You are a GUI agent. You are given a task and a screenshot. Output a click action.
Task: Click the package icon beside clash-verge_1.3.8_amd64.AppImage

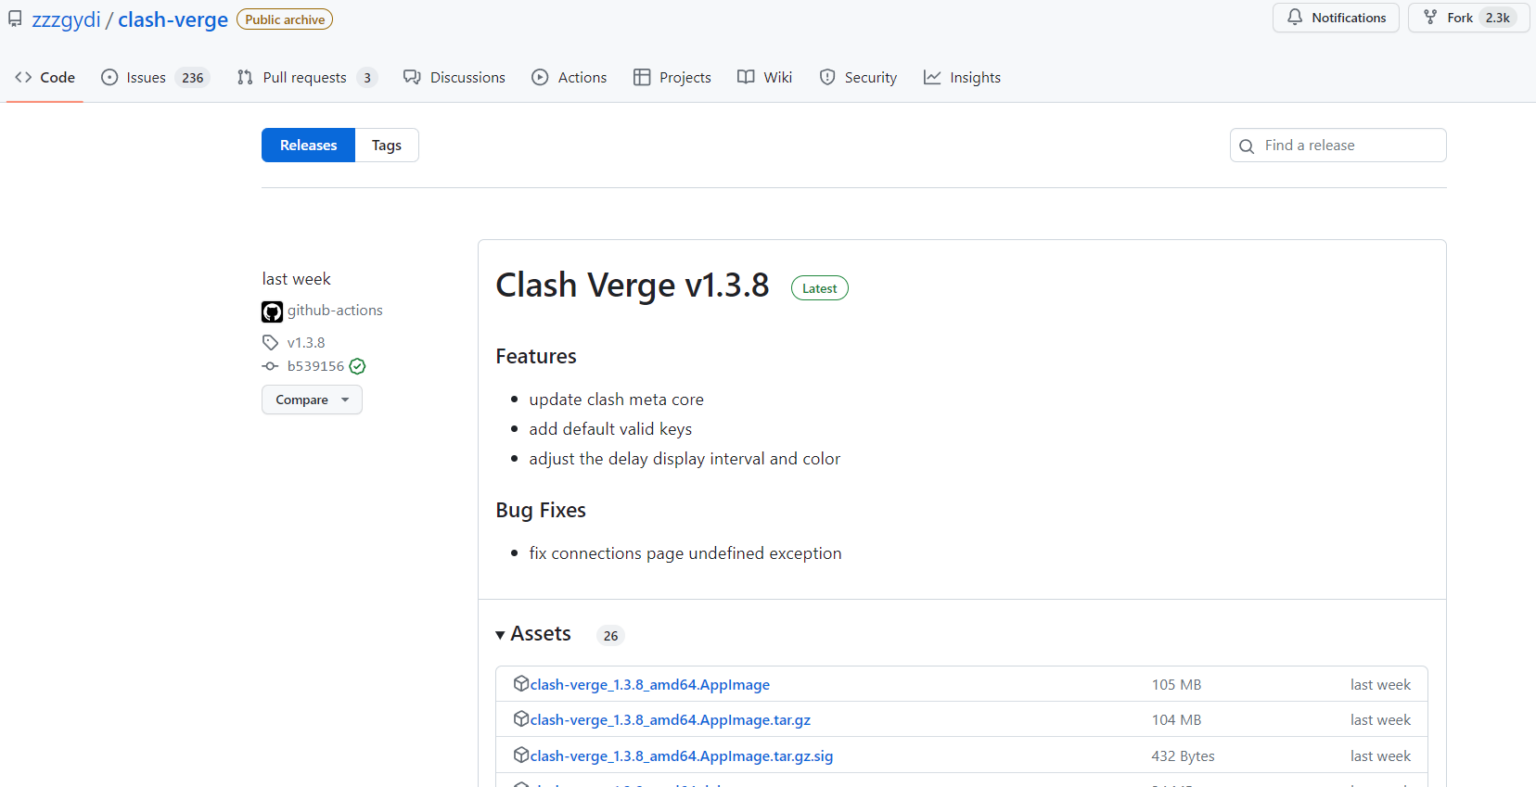(x=521, y=684)
